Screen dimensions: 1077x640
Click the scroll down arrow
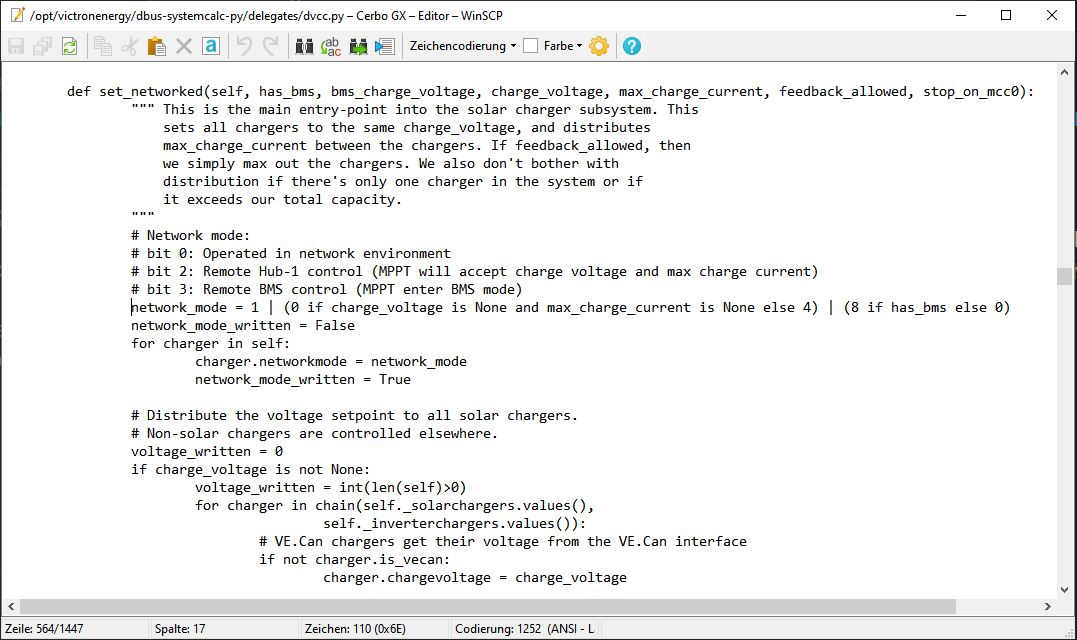click(x=1063, y=590)
